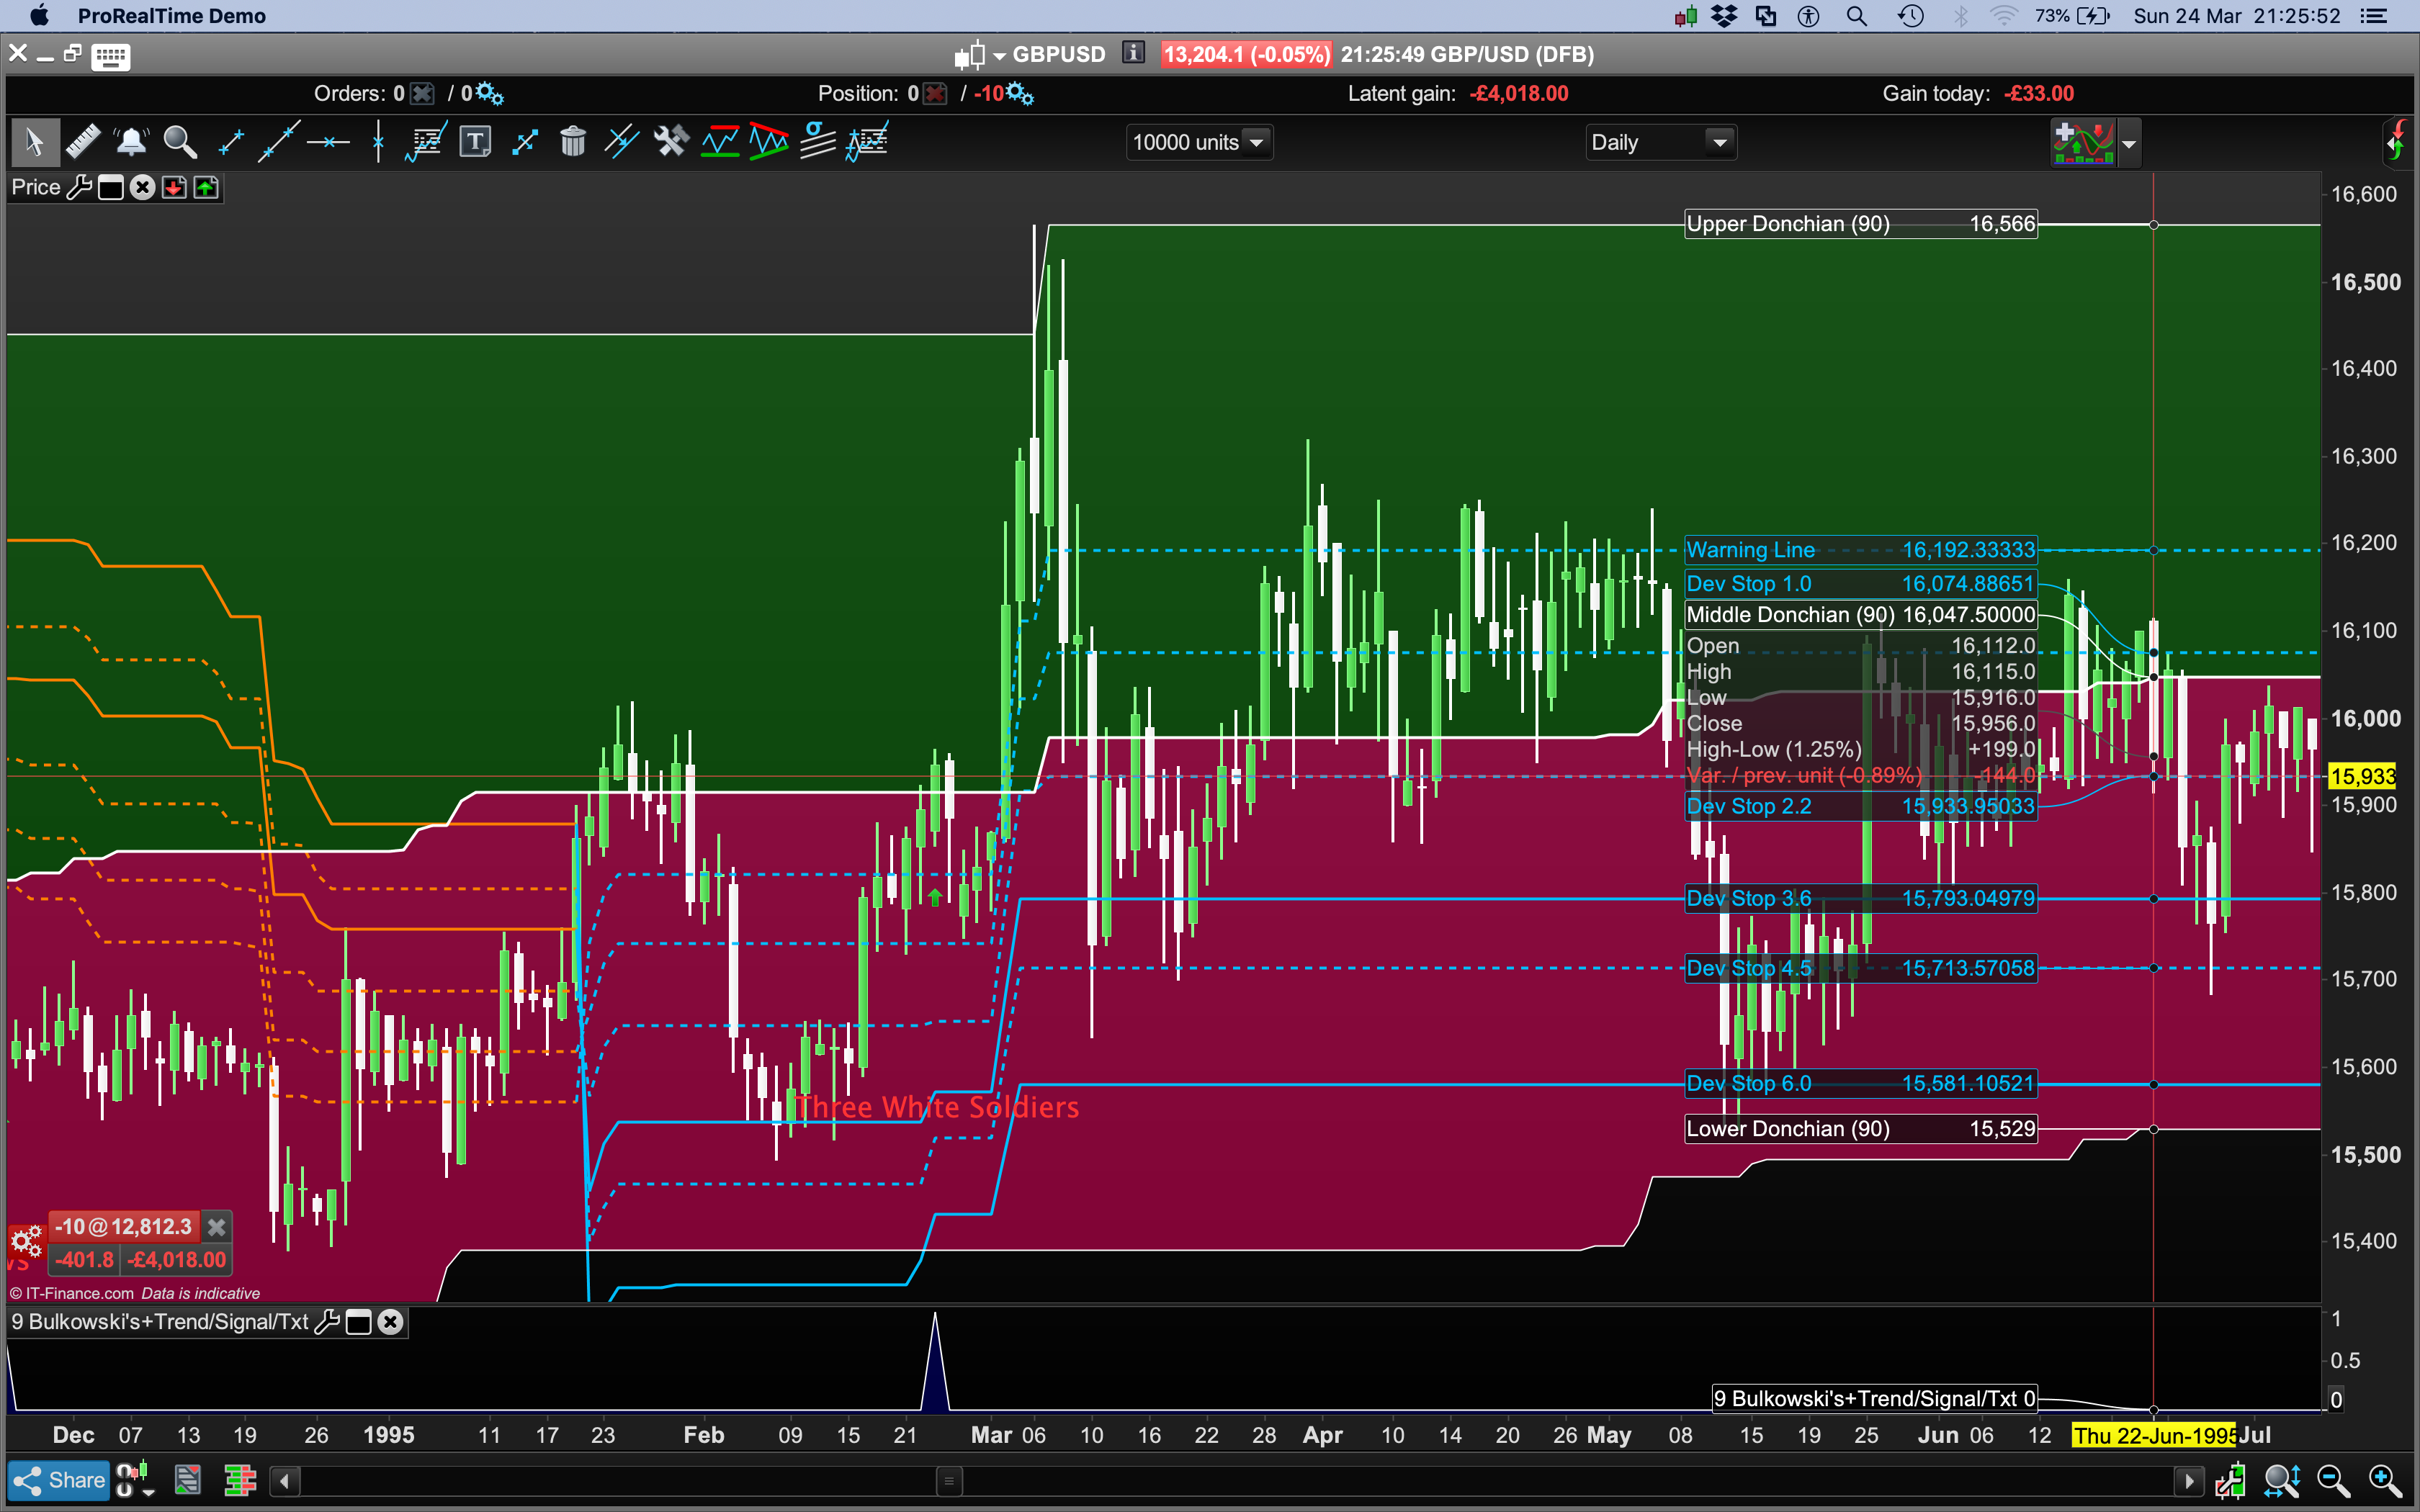Viewport: 2420px width, 1512px height.
Task: Choose the line segment drawing tool
Action: [x=230, y=142]
